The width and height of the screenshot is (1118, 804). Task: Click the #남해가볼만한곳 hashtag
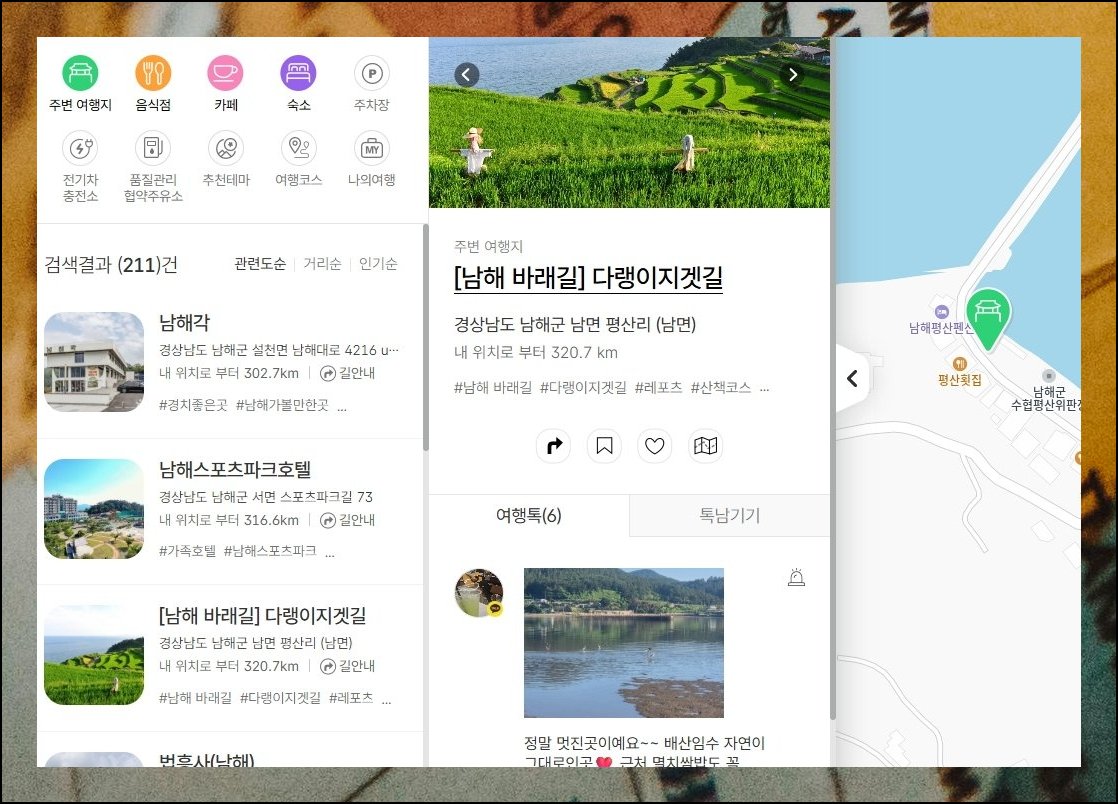pyautogui.click(x=282, y=405)
